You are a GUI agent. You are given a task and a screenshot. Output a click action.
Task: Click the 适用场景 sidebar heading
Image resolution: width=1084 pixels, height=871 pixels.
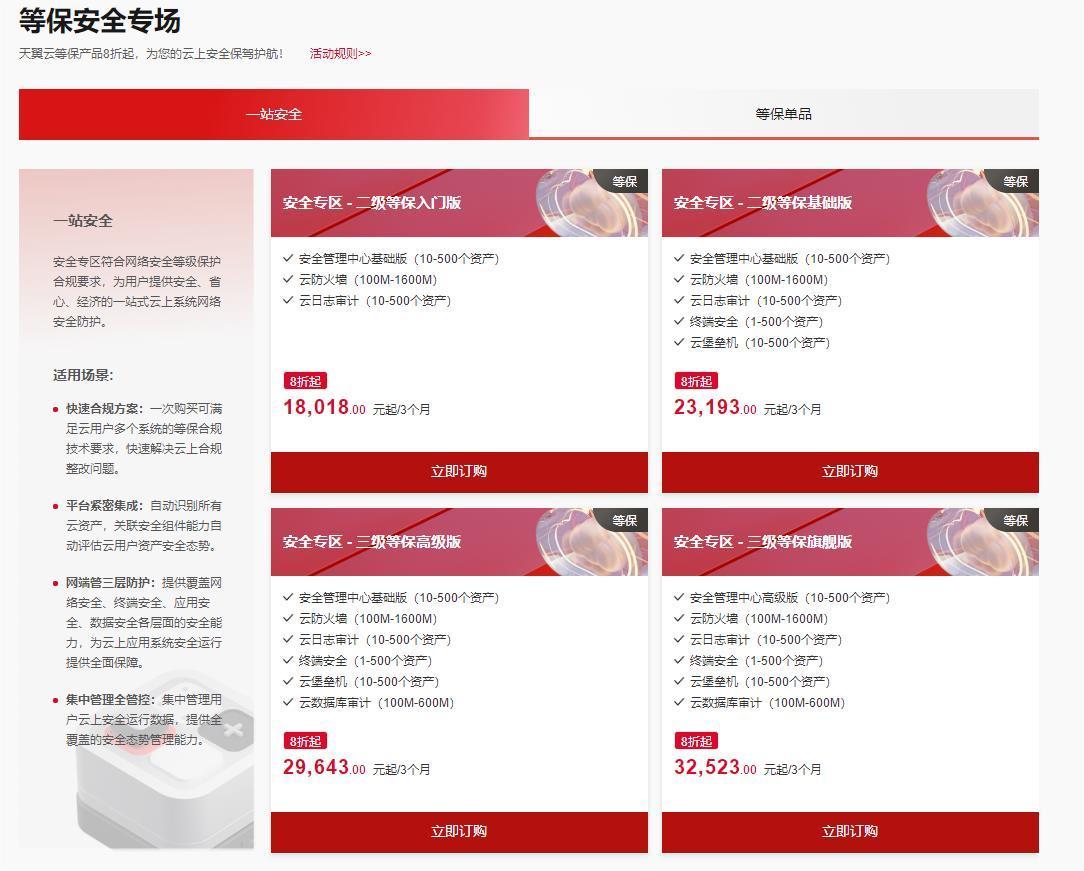pos(83,375)
